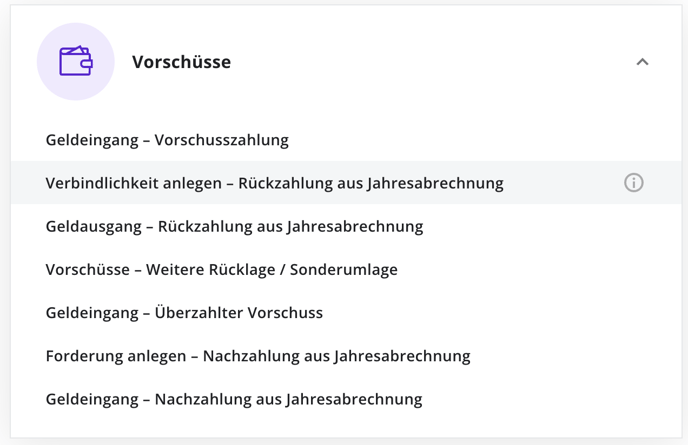Click the Vorschüsse section heading
Image resolution: width=688 pixels, height=445 pixels.
[x=181, y=62]
